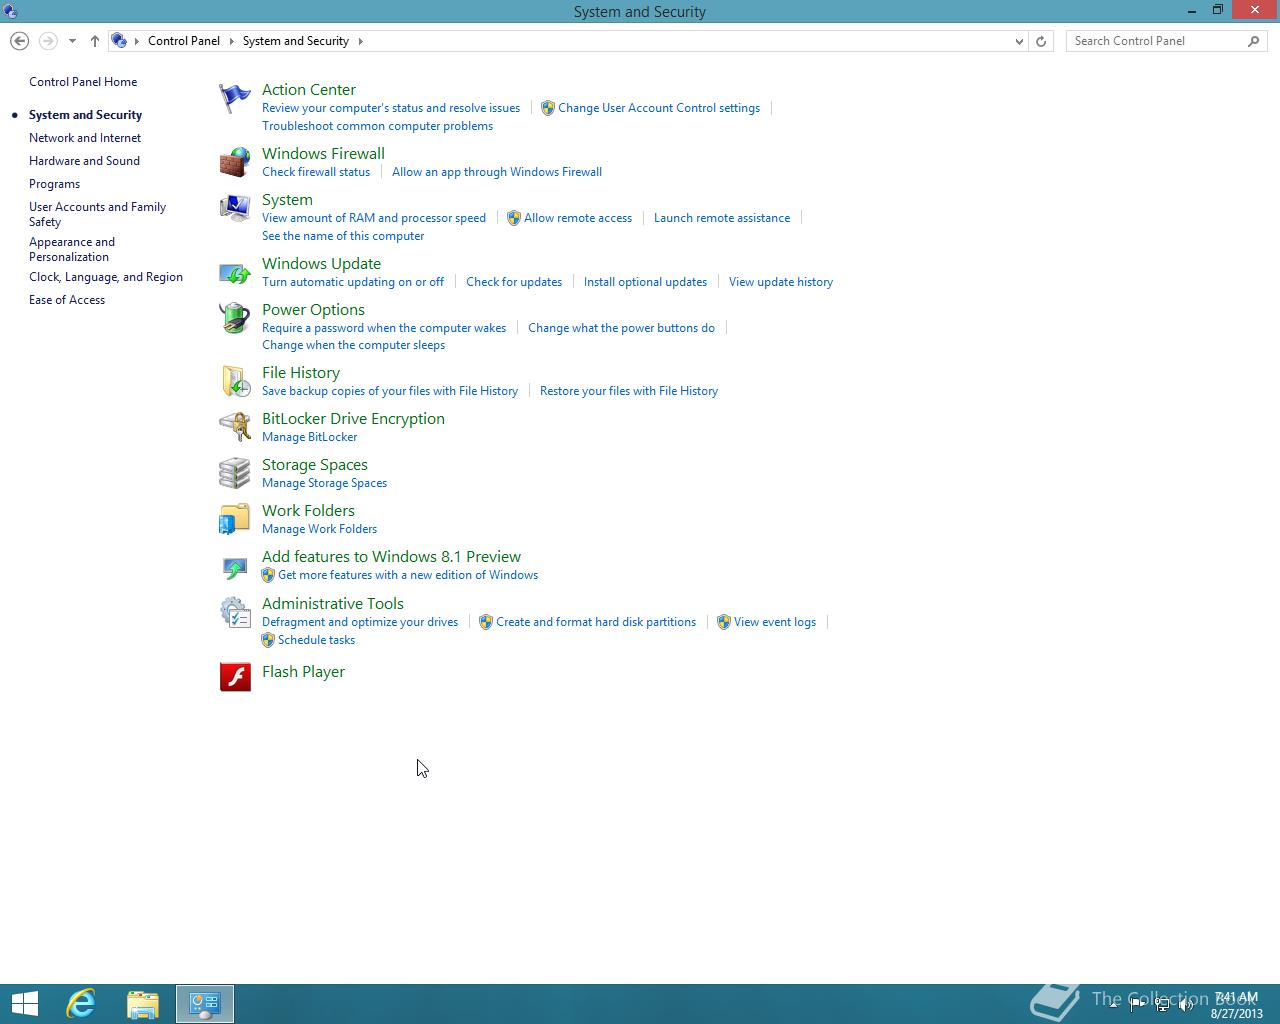Select Network and Internet category
The width and height of the screenshot is (1280, 1024).
(85, 138)
